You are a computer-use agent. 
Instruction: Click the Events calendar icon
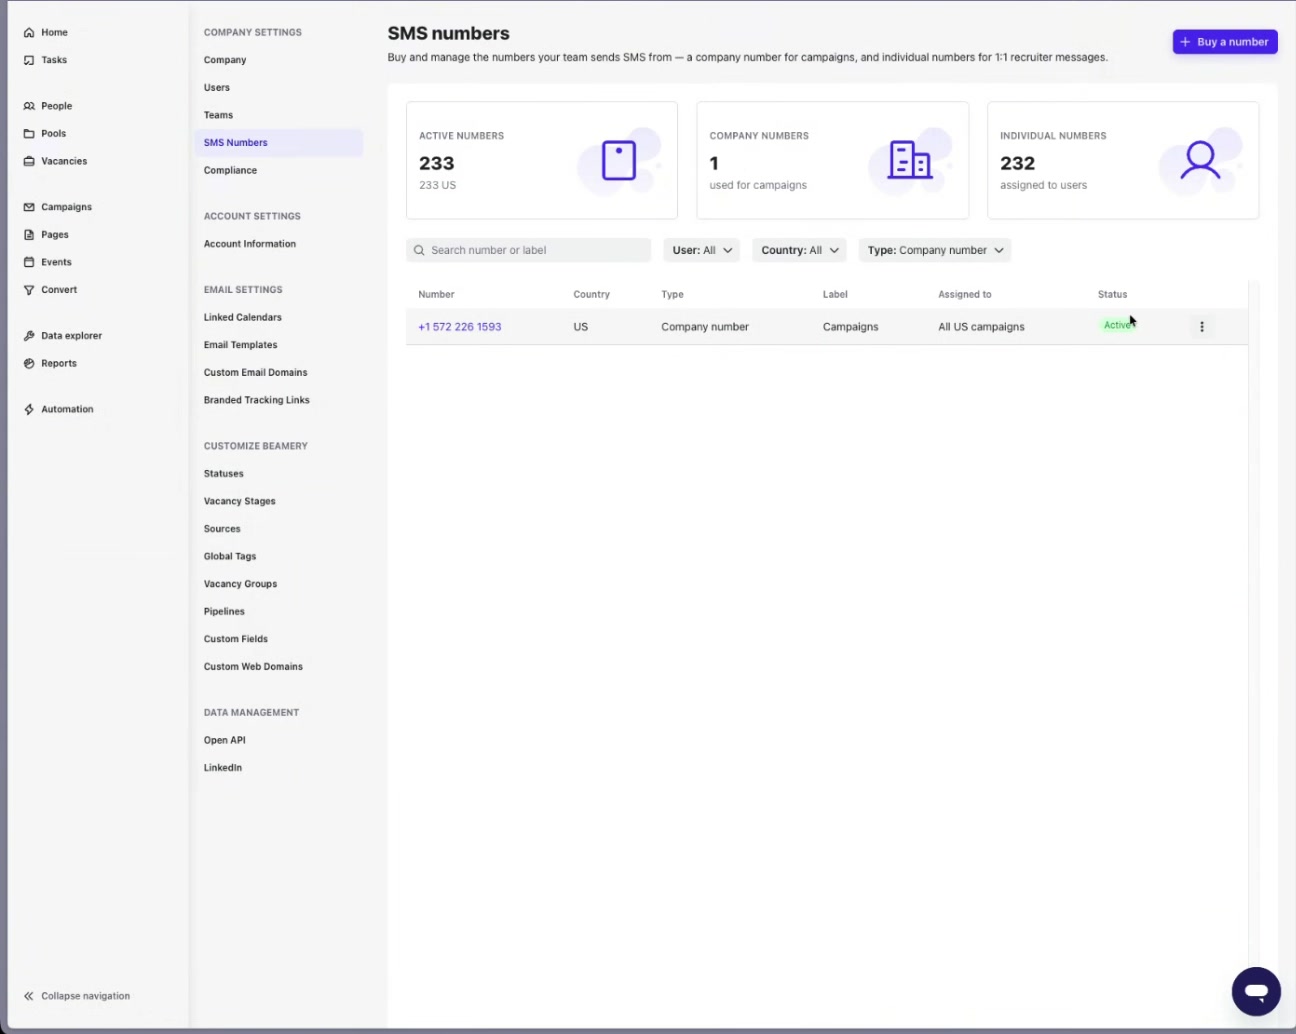pos(29,262)
